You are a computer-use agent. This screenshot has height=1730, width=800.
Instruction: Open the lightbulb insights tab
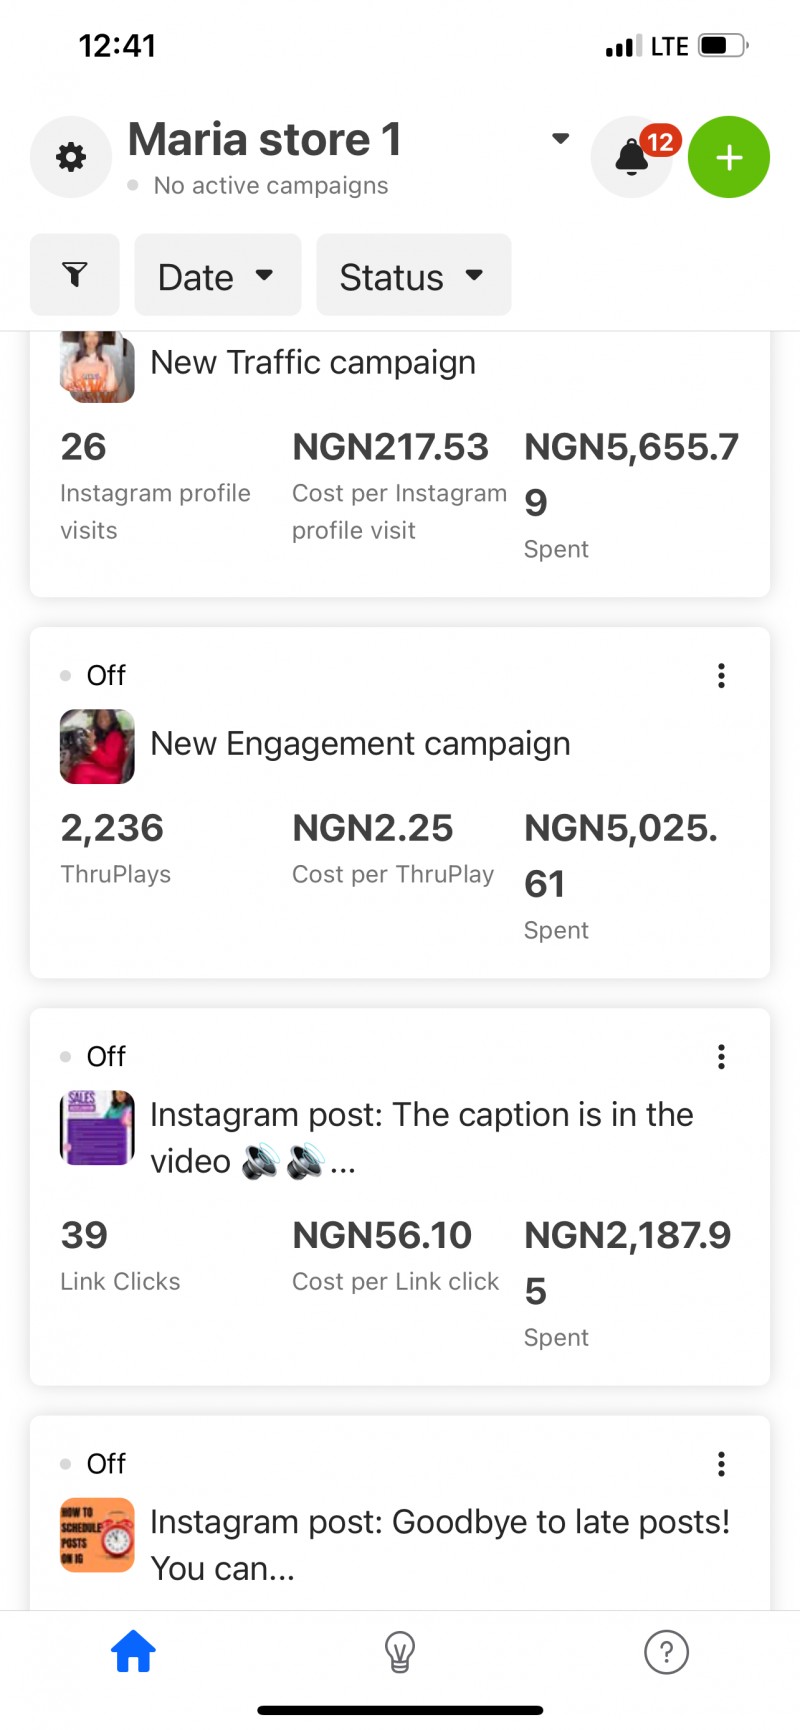pyautogui.click(x=400, y=1652)
